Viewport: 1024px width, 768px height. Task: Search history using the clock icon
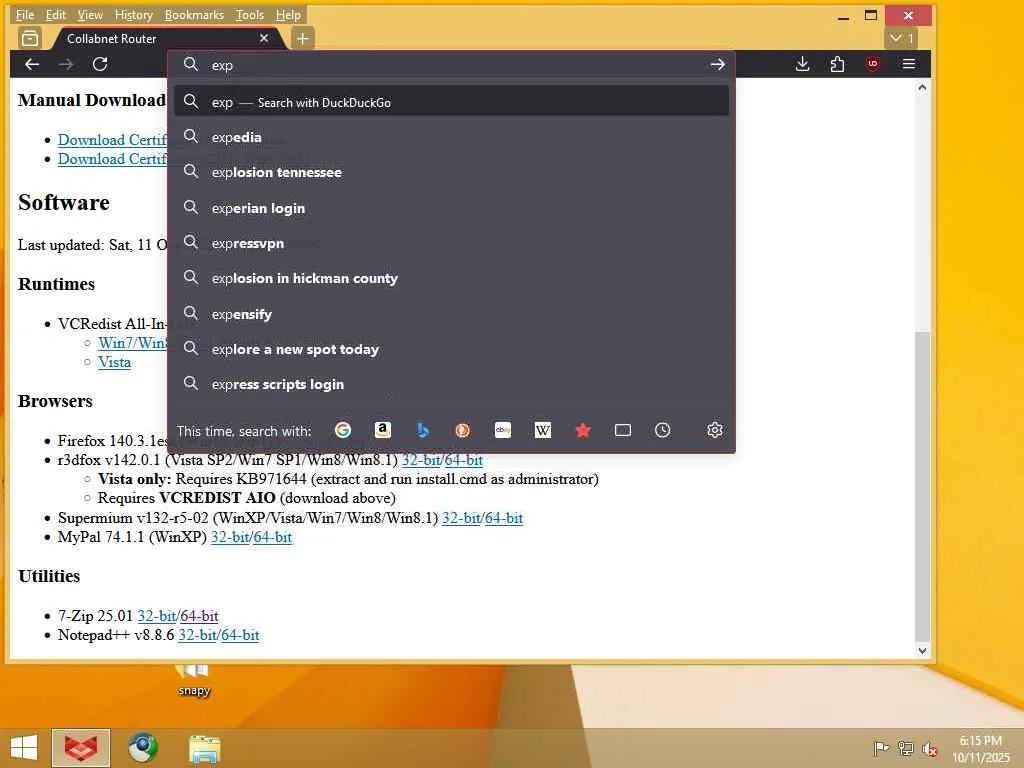pyautogui.click(x=663, y=430)
